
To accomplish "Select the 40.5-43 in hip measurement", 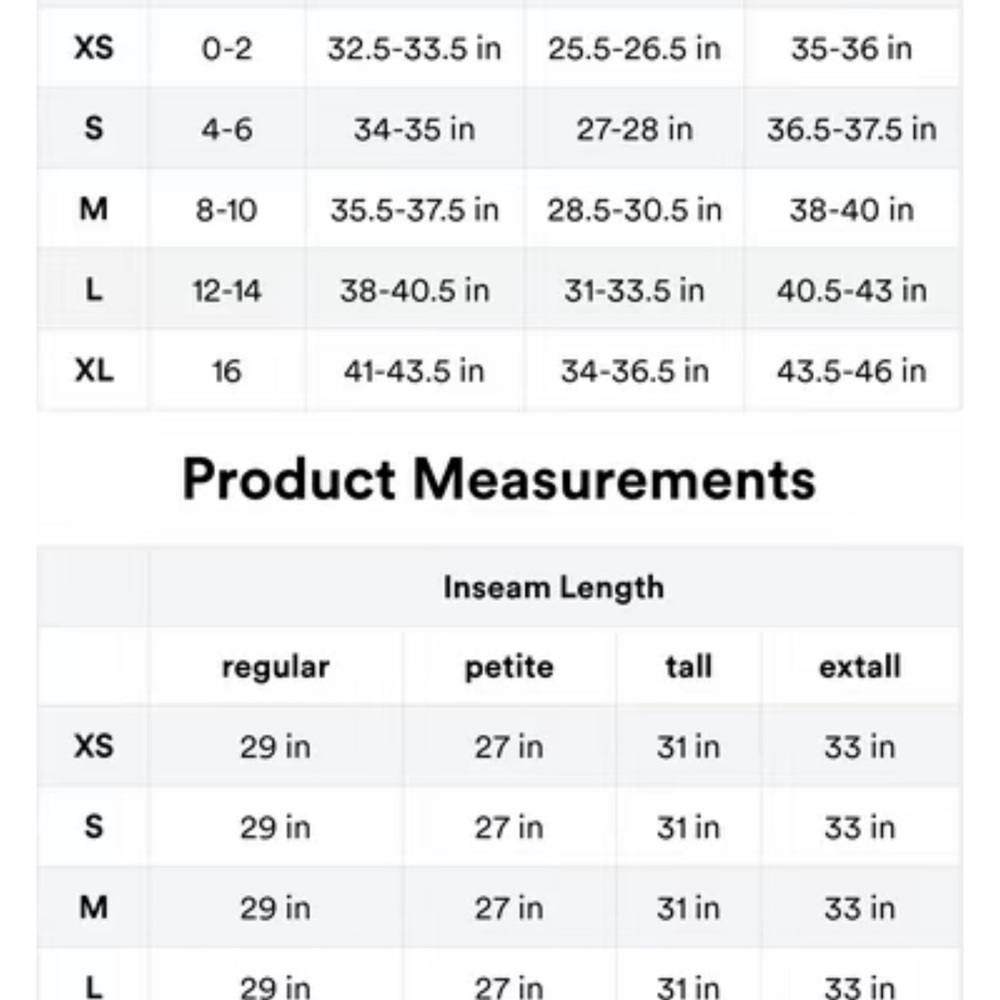I will click(x=852, y=291).
